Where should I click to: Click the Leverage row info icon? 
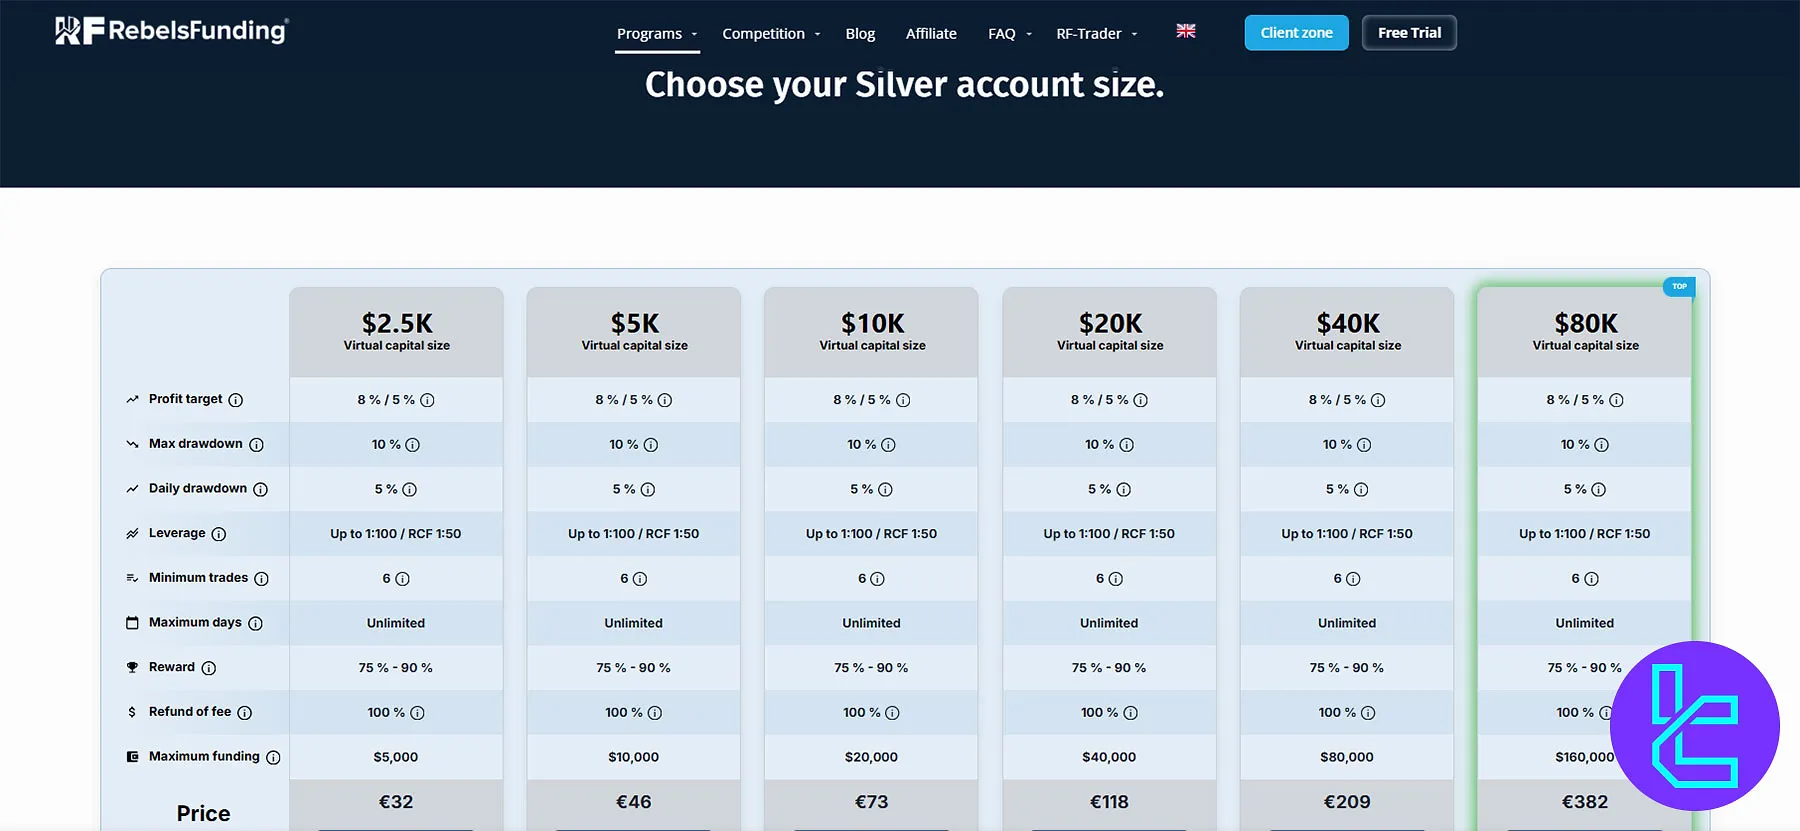coord(221,533)
